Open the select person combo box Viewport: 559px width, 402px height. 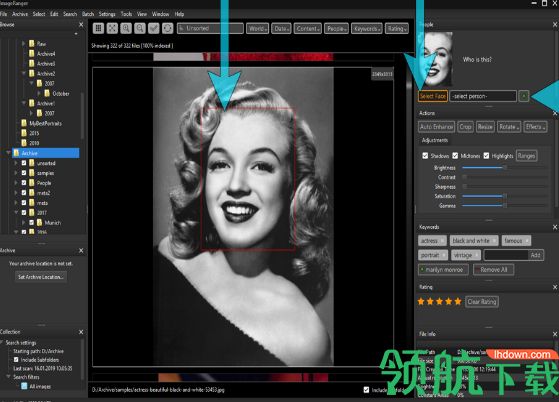(x=483, y=96)
